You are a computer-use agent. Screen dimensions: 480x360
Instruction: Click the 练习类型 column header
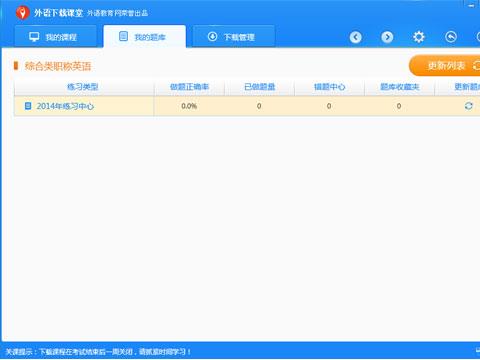point(83,87)
